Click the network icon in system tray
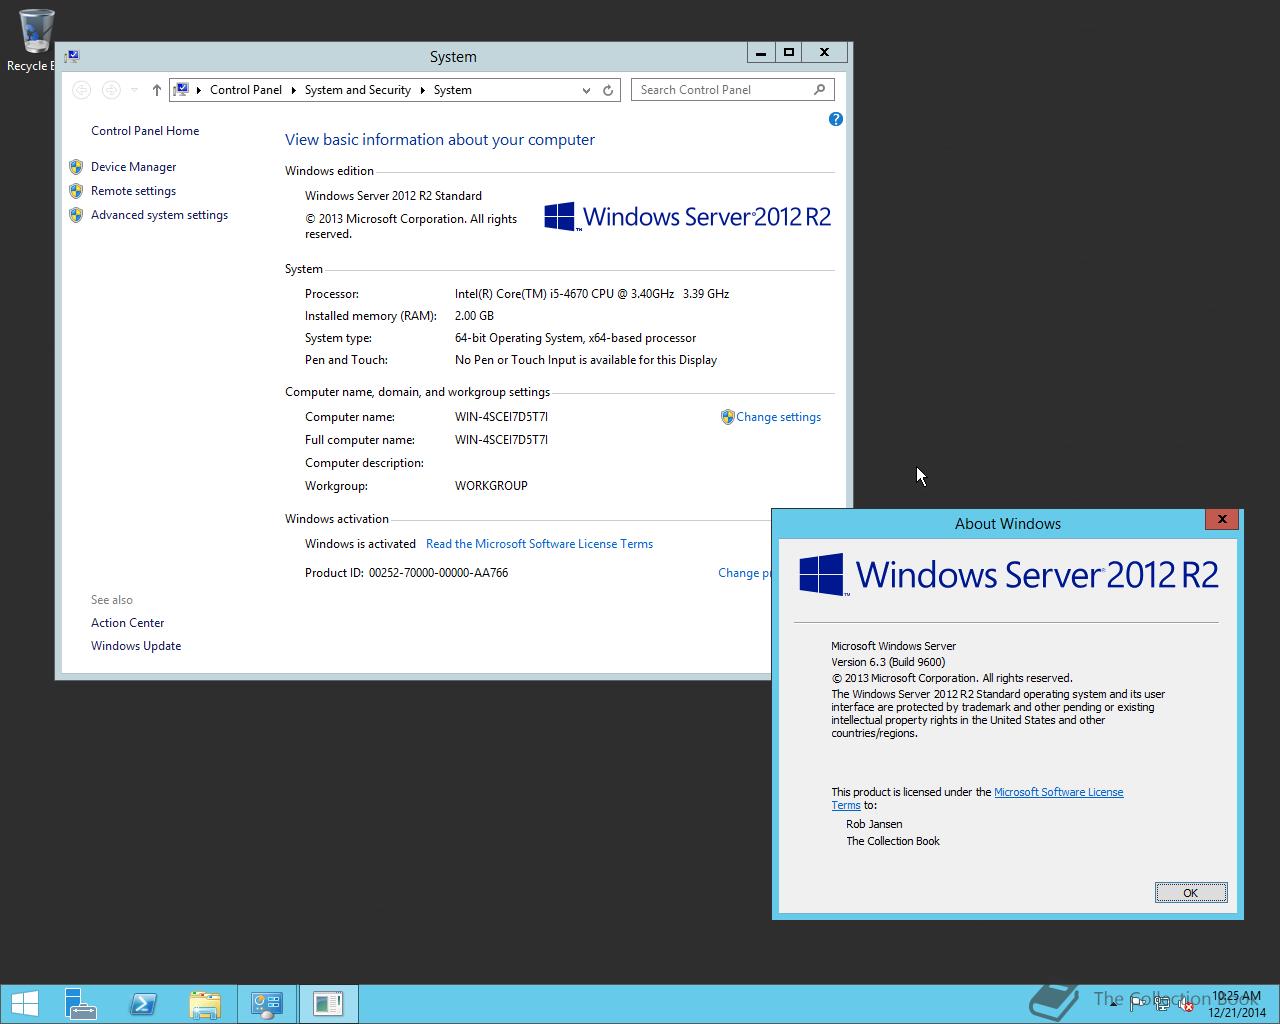Viewport: 1280px width, 1024px height. click(x=1162, y=1003)
